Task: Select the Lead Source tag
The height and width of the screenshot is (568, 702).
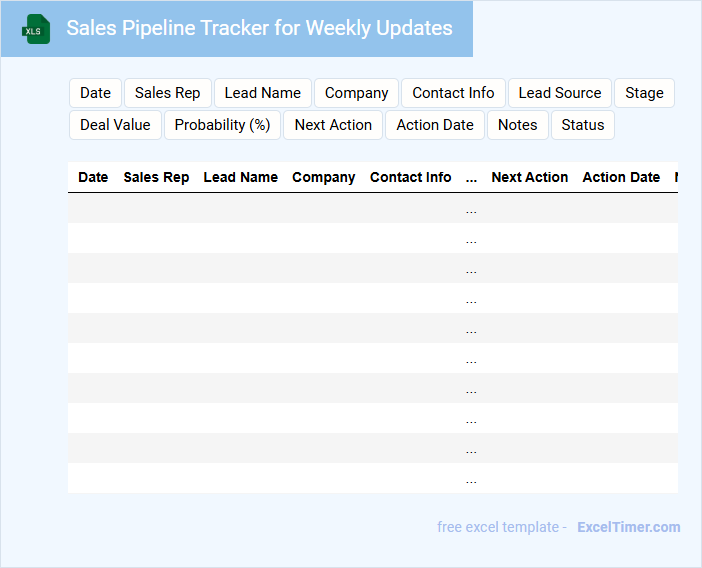Action: [x=560, y=93]
